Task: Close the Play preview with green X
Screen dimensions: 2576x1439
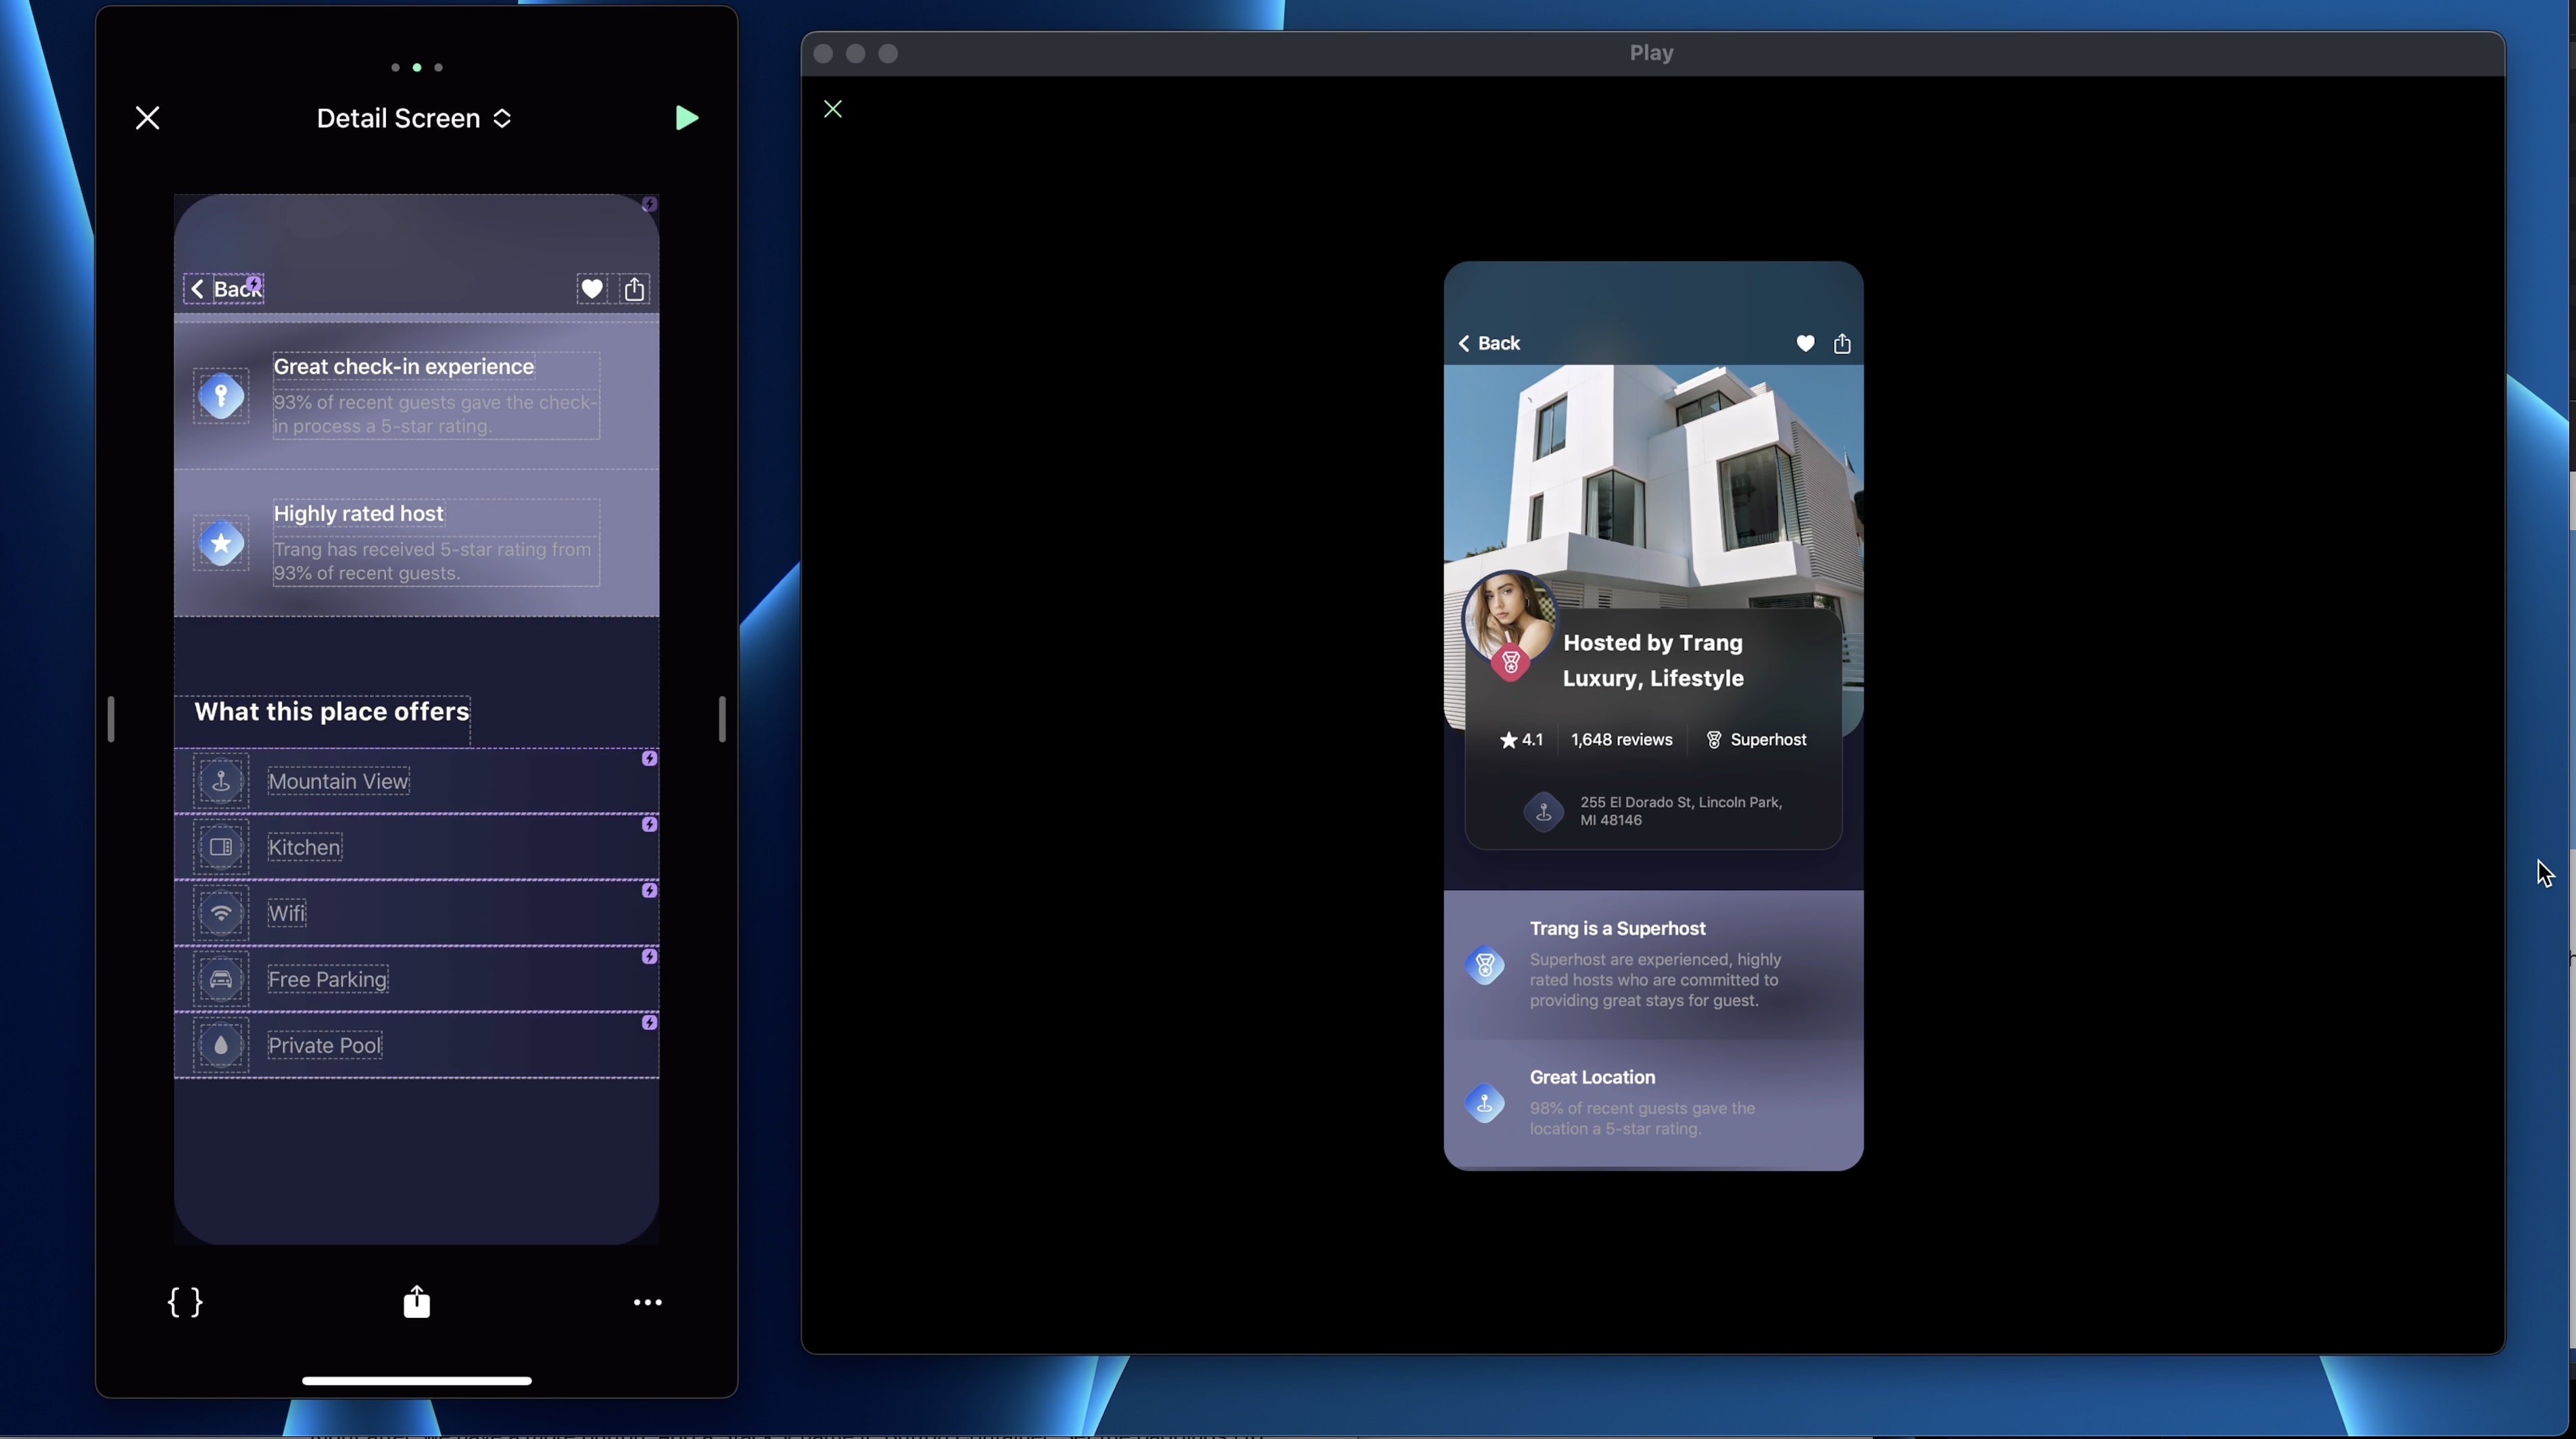Action: pyautogui.click(x=833, y=109)
